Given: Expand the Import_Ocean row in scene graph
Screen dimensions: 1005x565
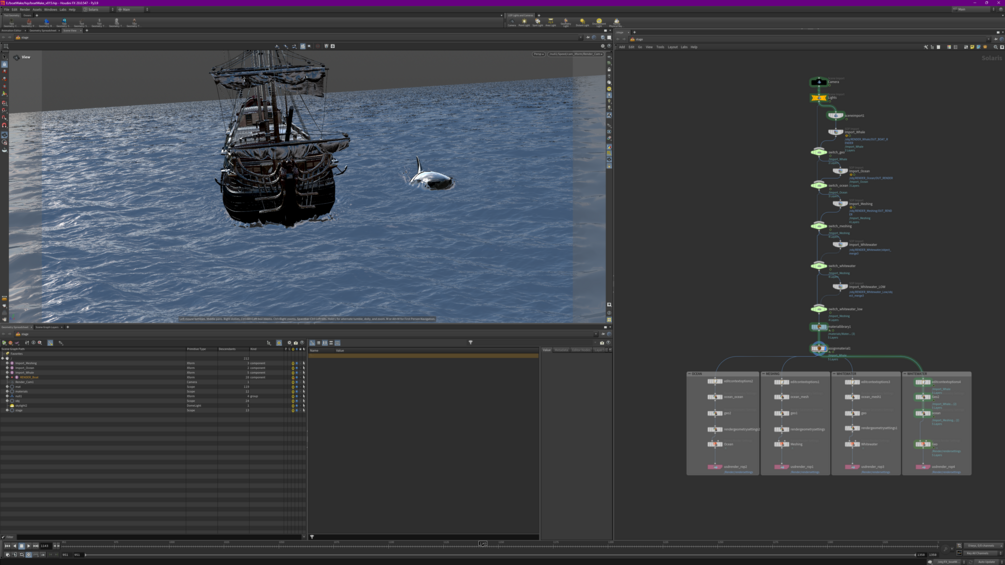Looking at the screenshot, I should pyautogui.click(x=7, y=368).
